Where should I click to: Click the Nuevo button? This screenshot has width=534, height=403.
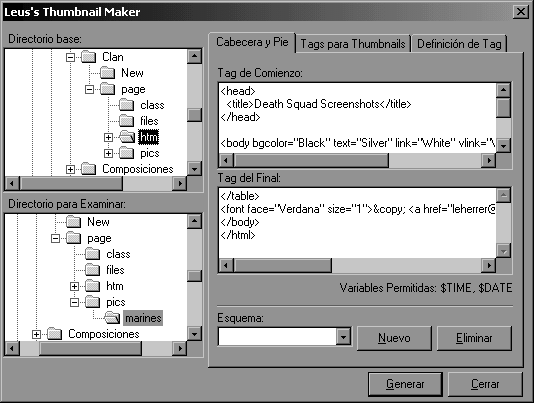tap(394, 338)
